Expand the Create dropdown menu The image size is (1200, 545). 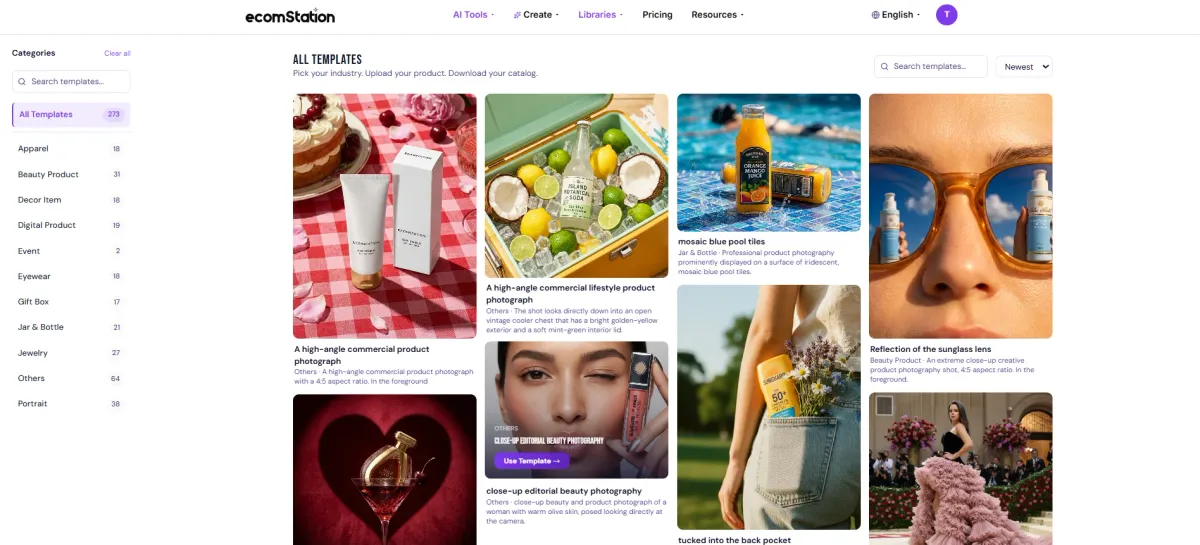[536, 15]
